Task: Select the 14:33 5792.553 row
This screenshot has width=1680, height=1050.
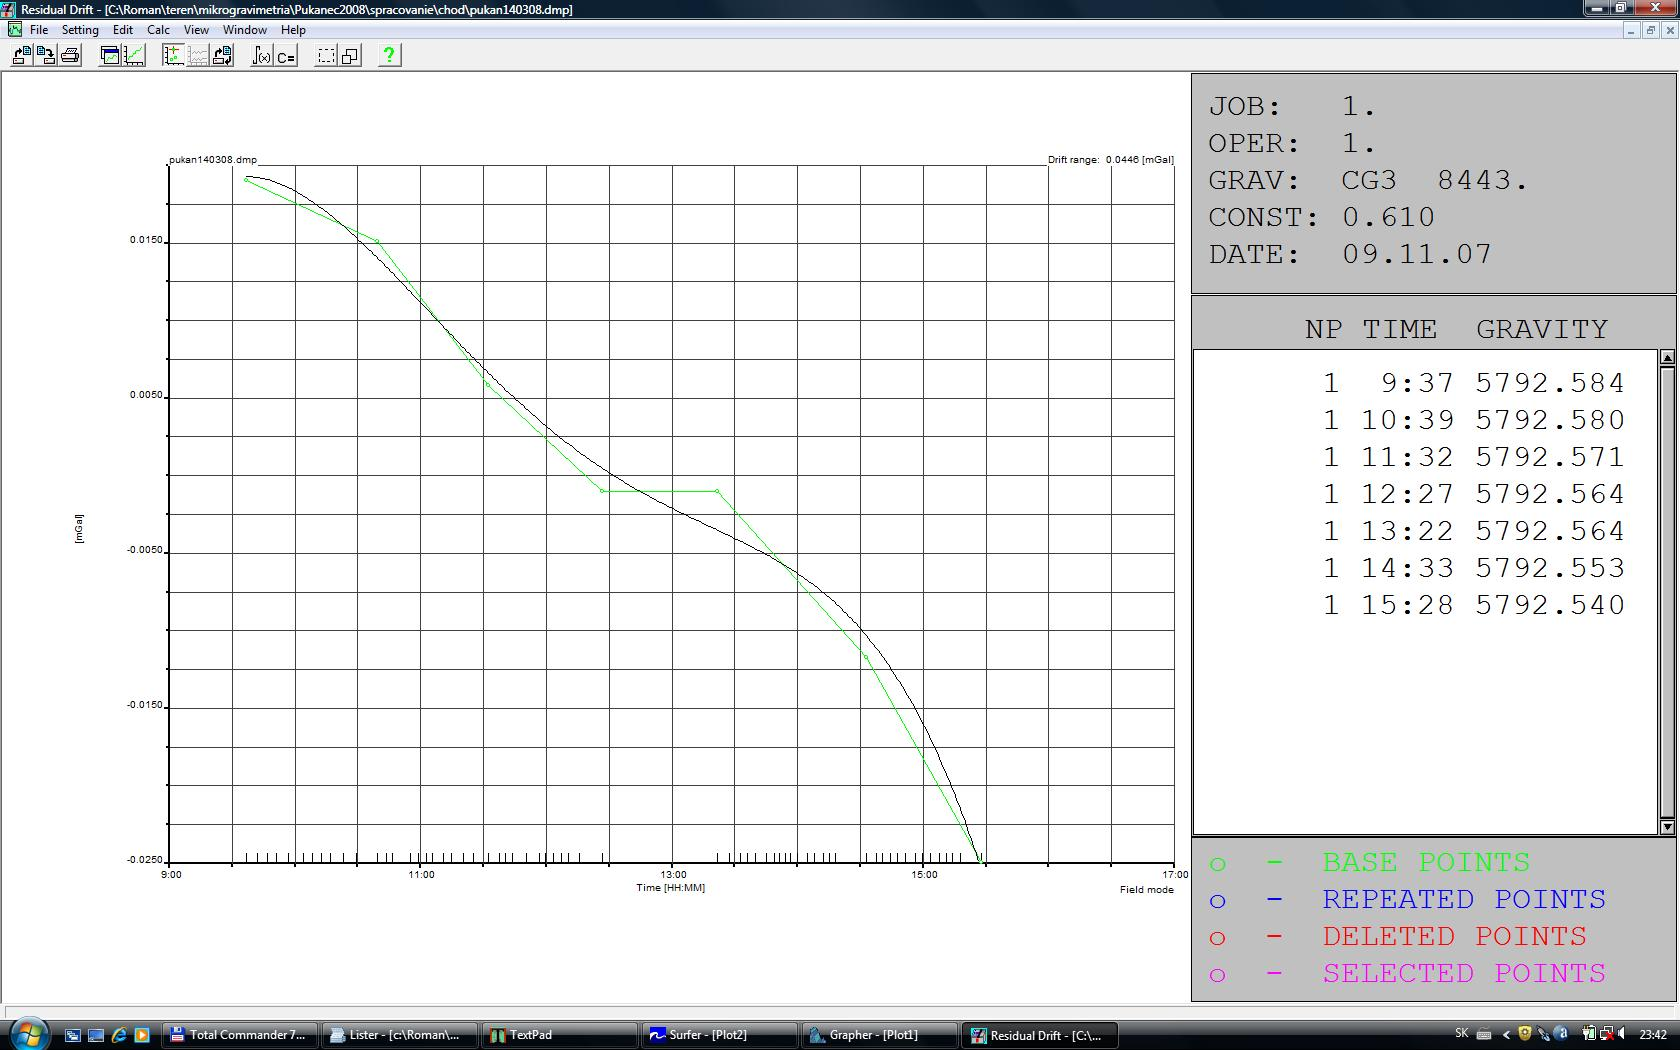Action: (1474, 568)
